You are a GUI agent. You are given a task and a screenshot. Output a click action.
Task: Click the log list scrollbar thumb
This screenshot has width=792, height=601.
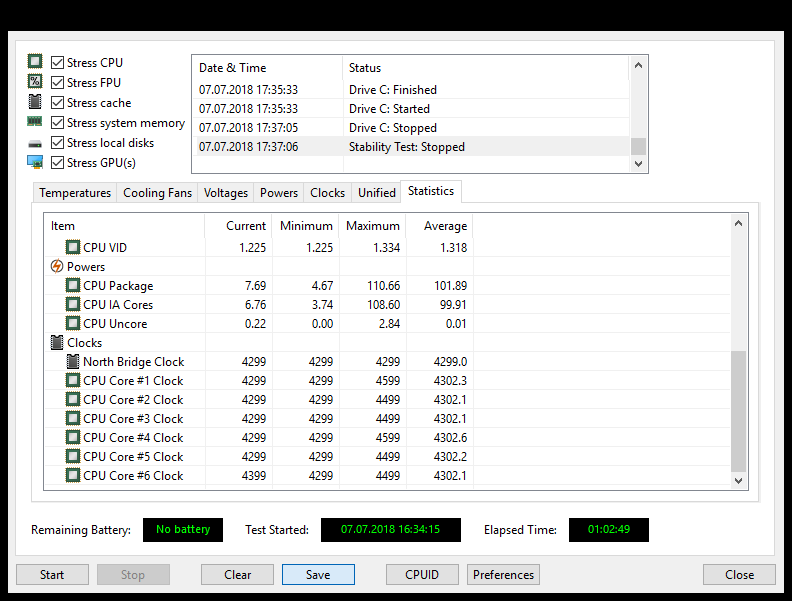638,146
